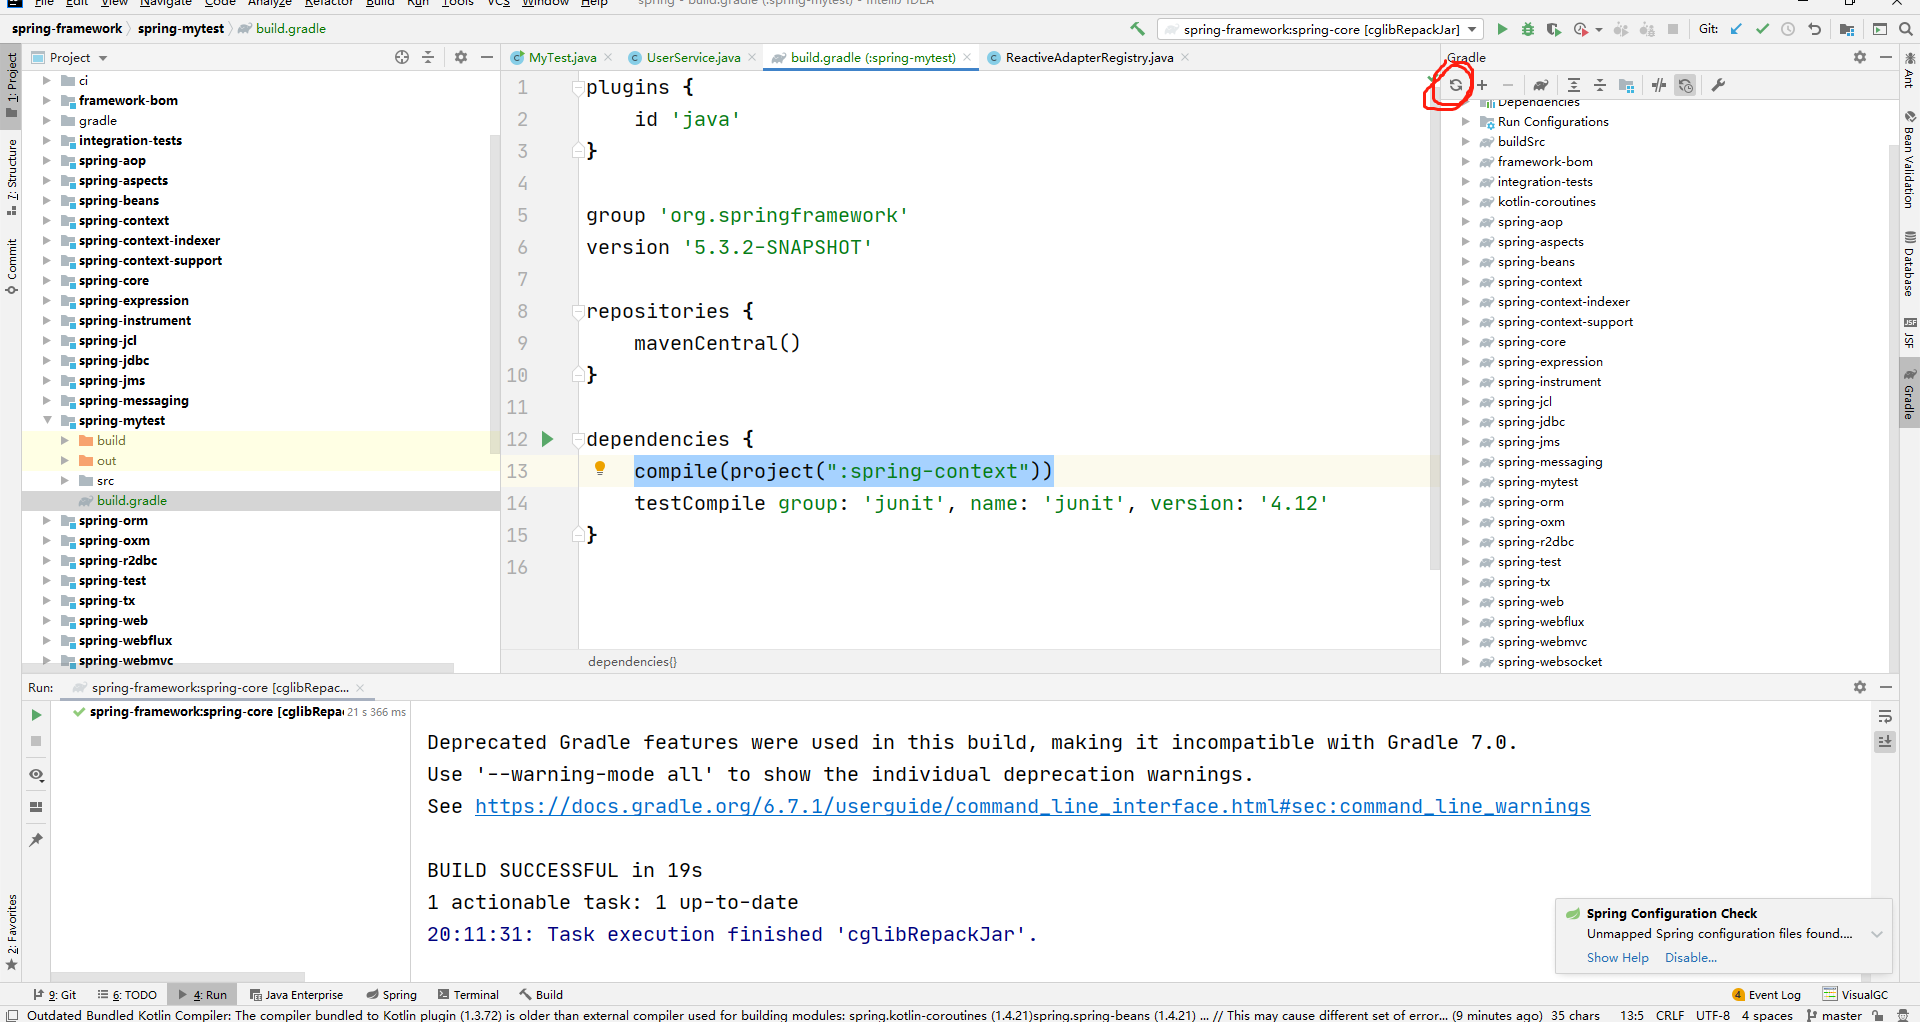Open the Build tool window

pyautogui.click(x=541, y=995)
